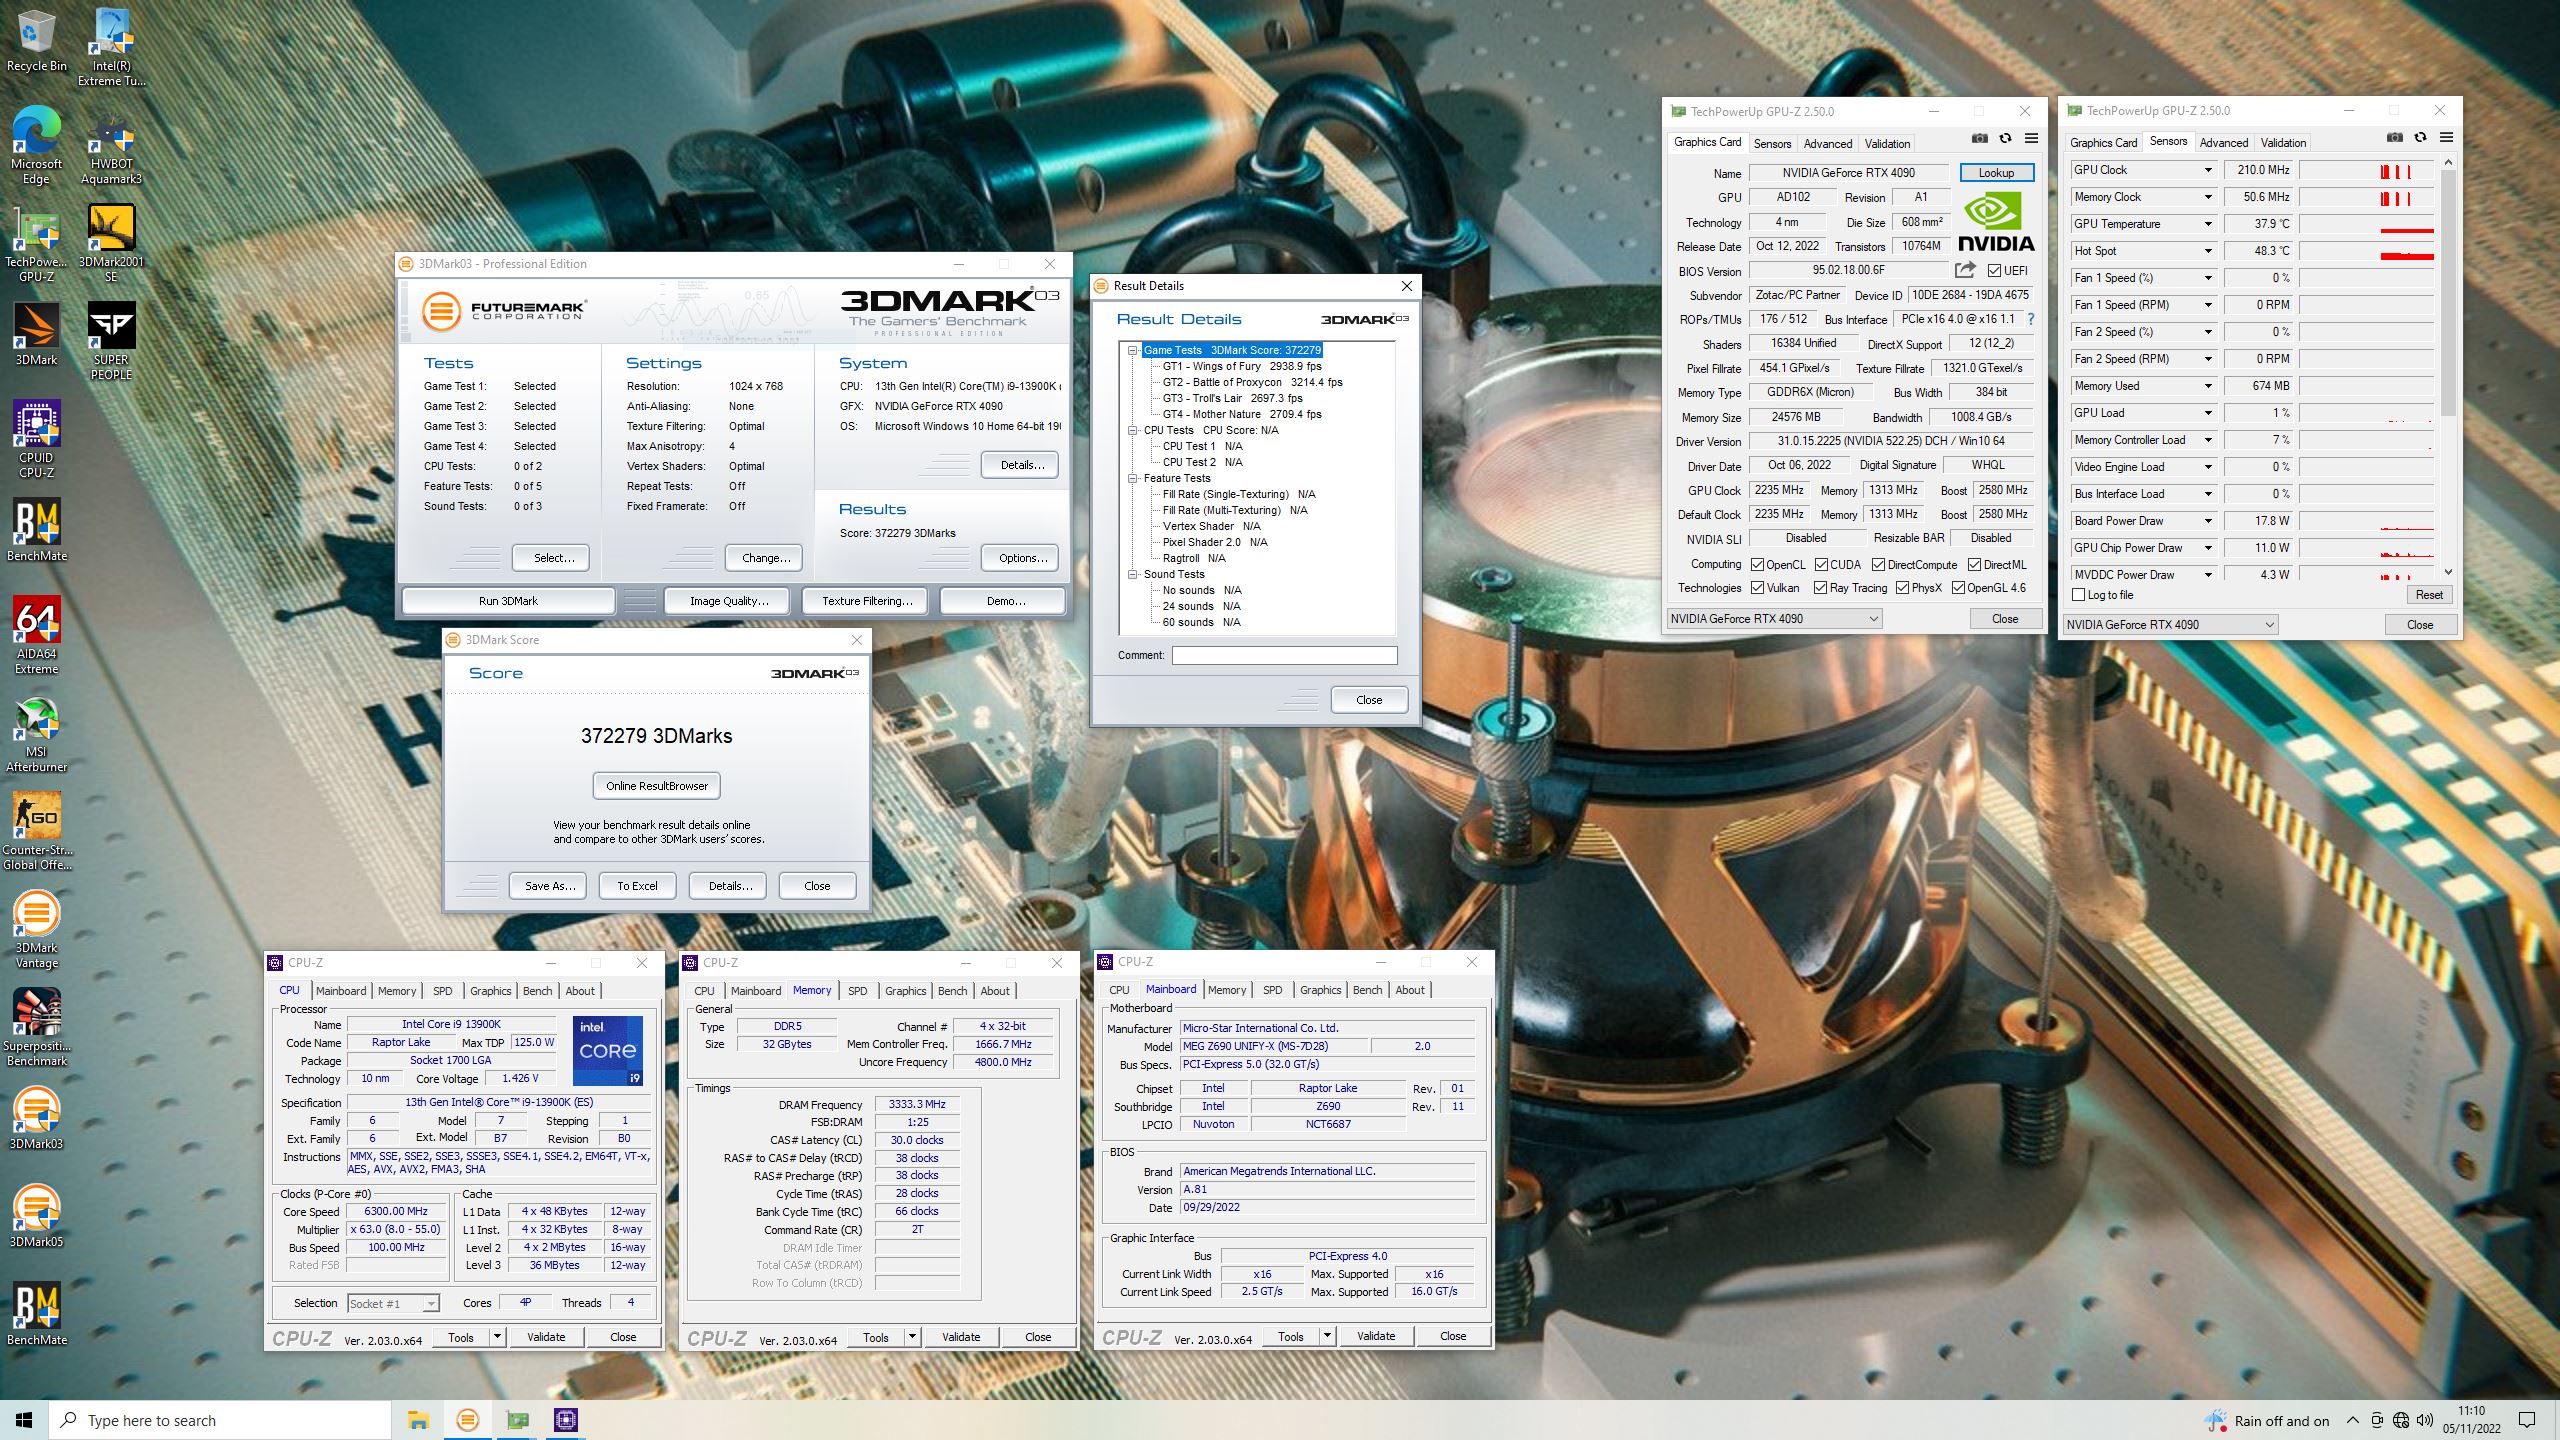Open Sensors tab in GPU-Z Graphics Card window

1772,144
